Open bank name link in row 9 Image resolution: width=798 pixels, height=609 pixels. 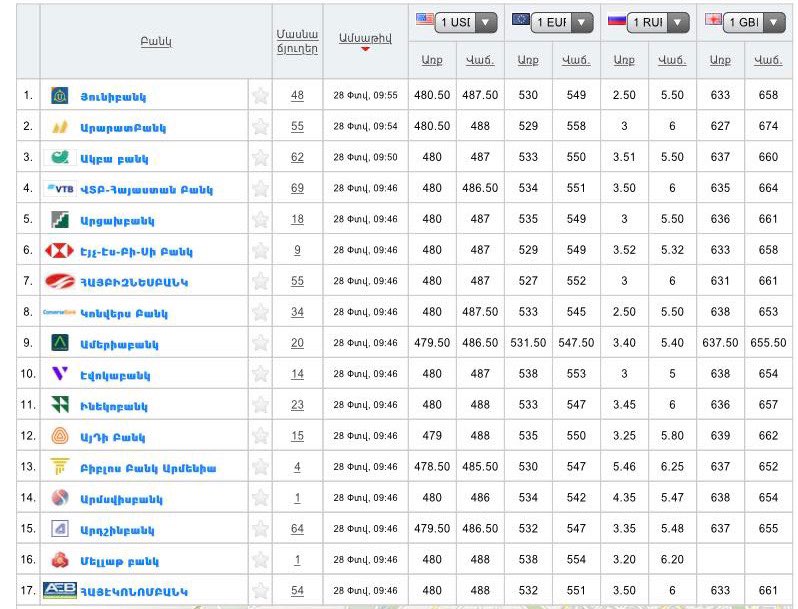[119, 344]
